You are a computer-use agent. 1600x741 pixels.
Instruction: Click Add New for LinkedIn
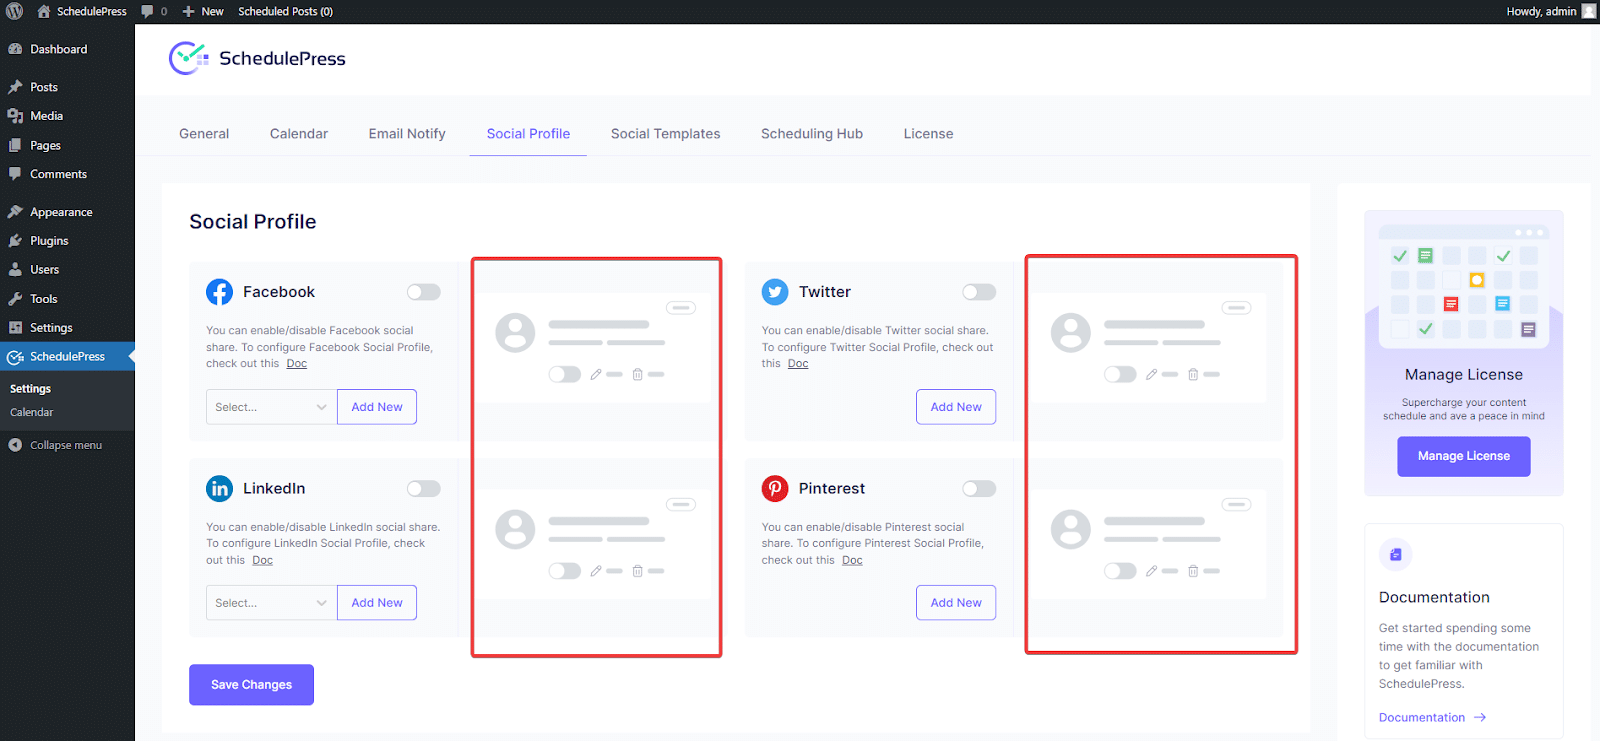tap(377, 603)
